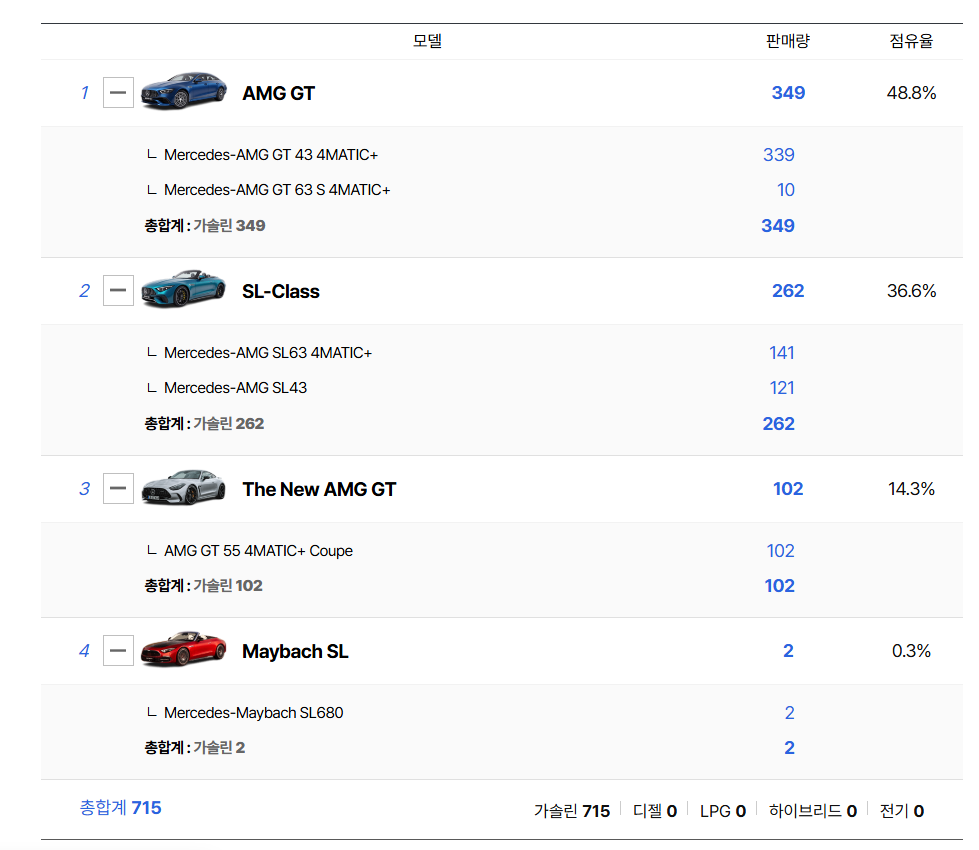Click the 디젤 0 footer count

pos(655,811)
